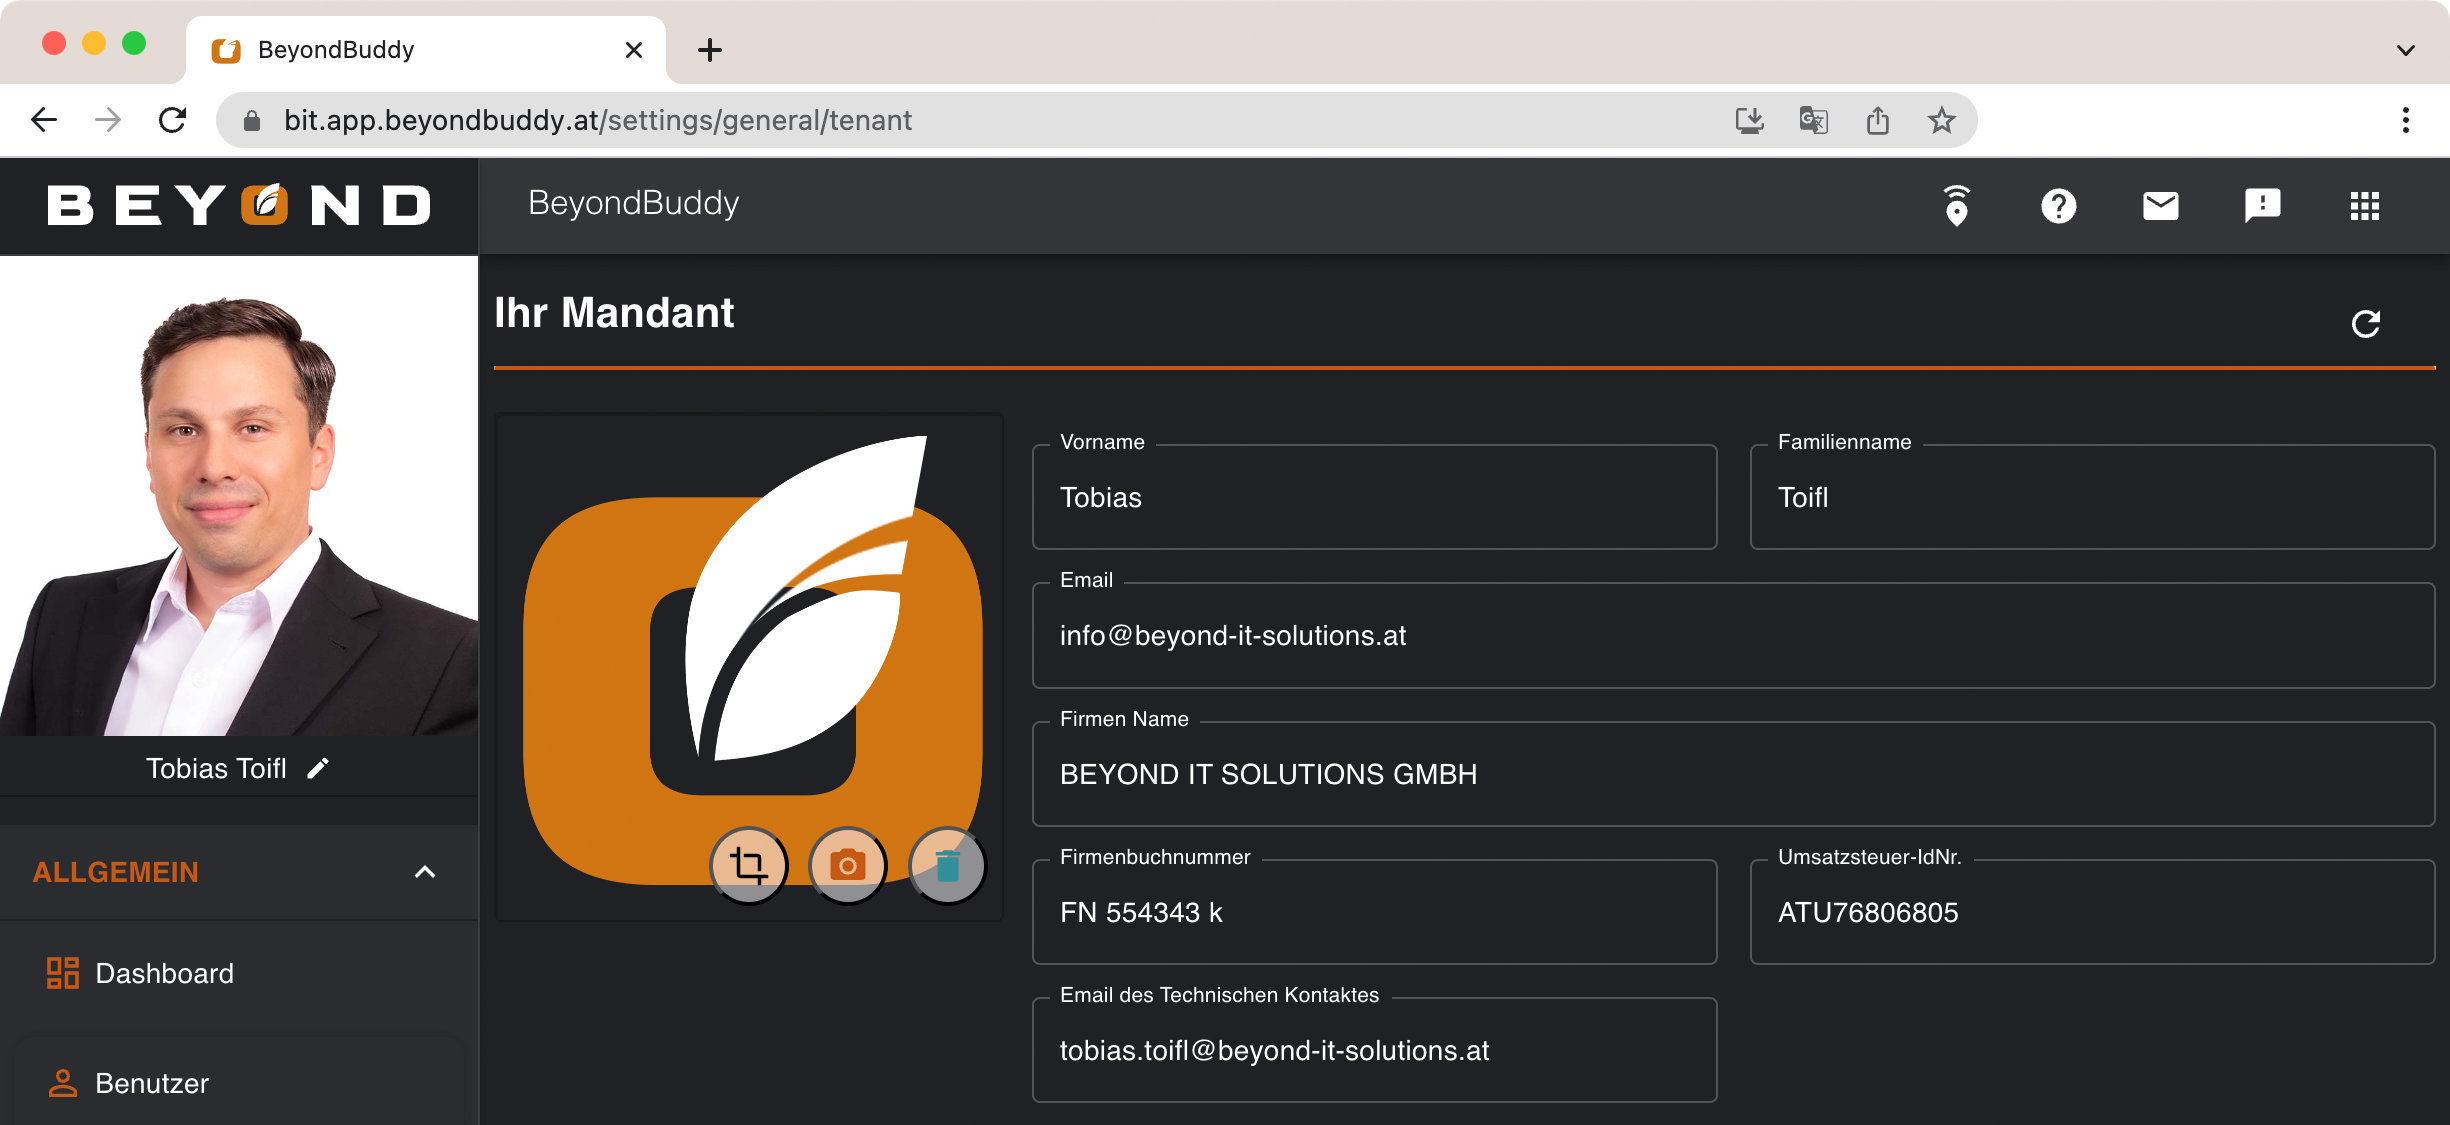
Task: Click the location beacon icon in header
Action: point(1956,205)
